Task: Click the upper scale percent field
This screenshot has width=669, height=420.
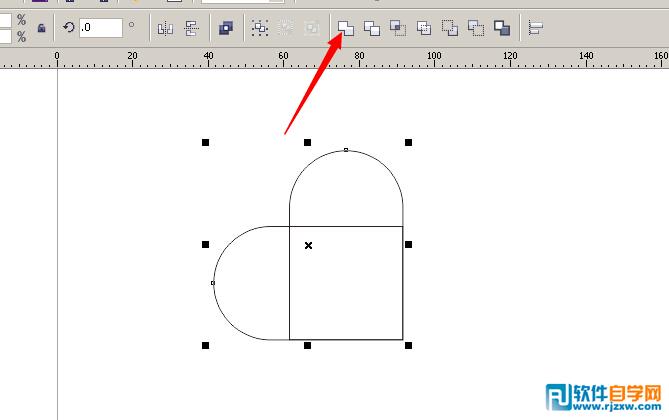Action: coord(5,20)
